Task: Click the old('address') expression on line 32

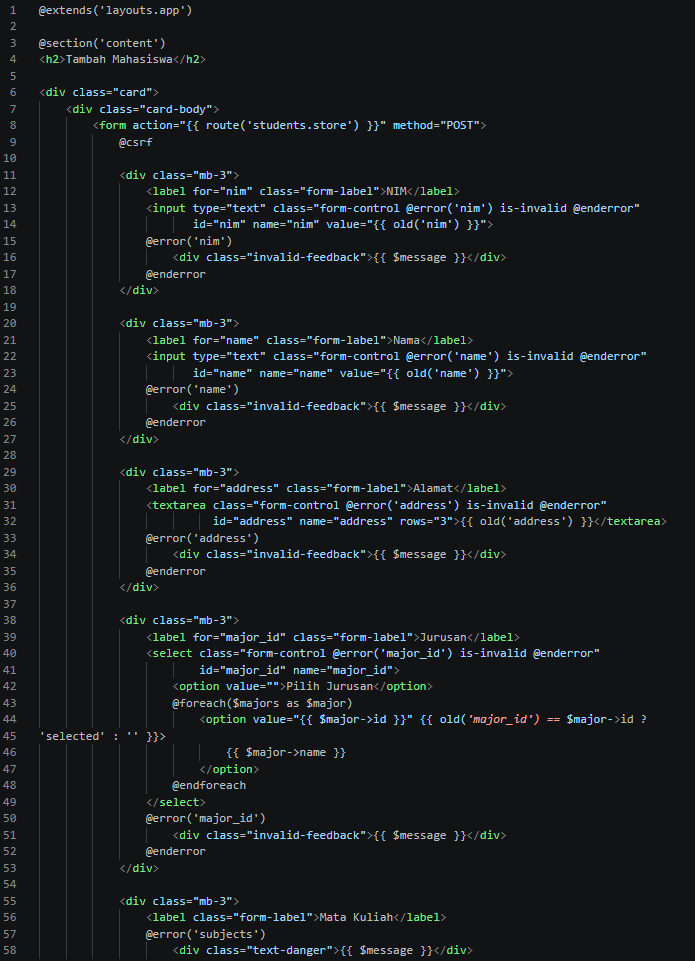Action: coord(526,522)
